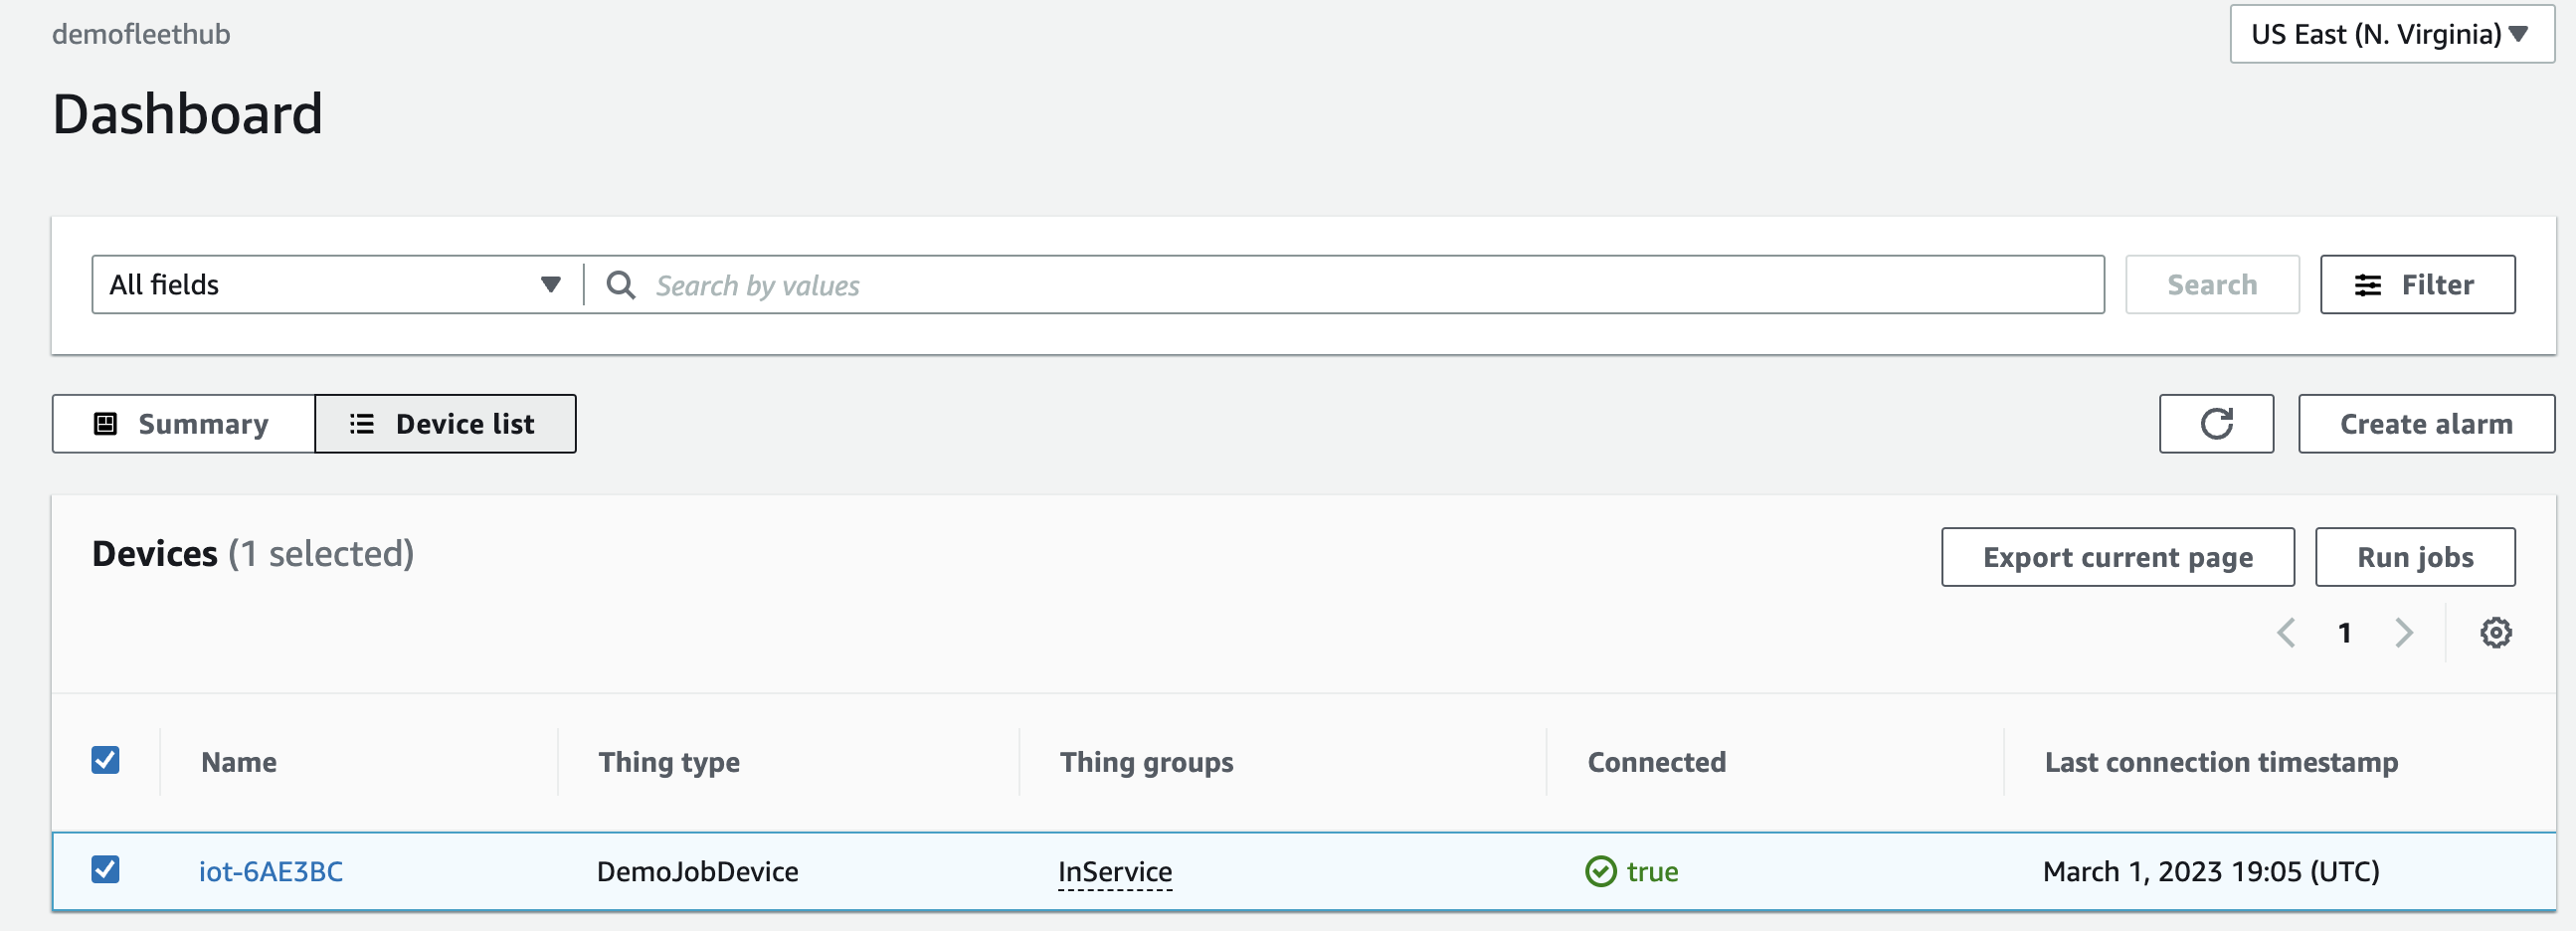Click the list icon inside the Device list button
This screenshot has height=931, width=2576.
click(361, 423)
